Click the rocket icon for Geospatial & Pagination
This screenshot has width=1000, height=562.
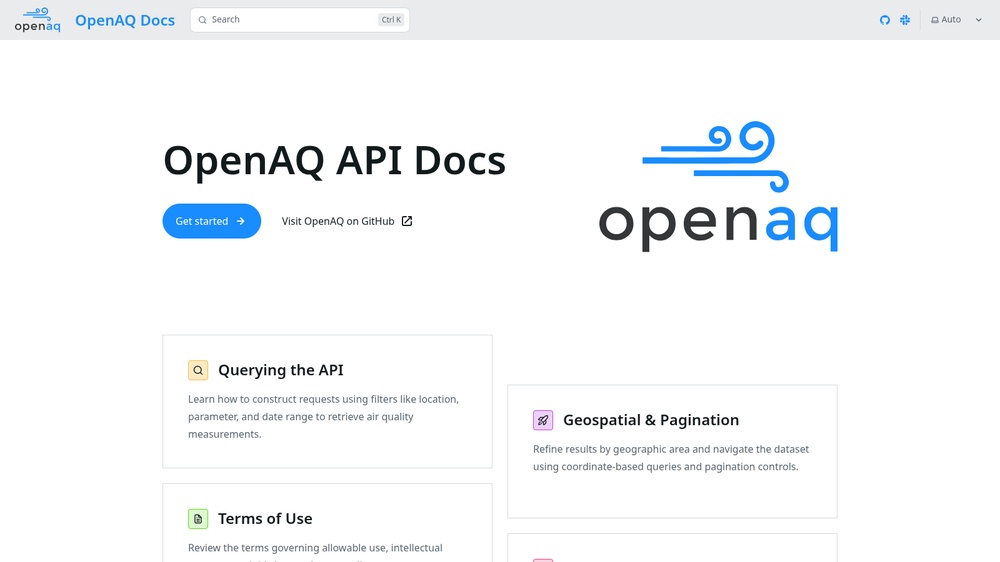[543, 420]
